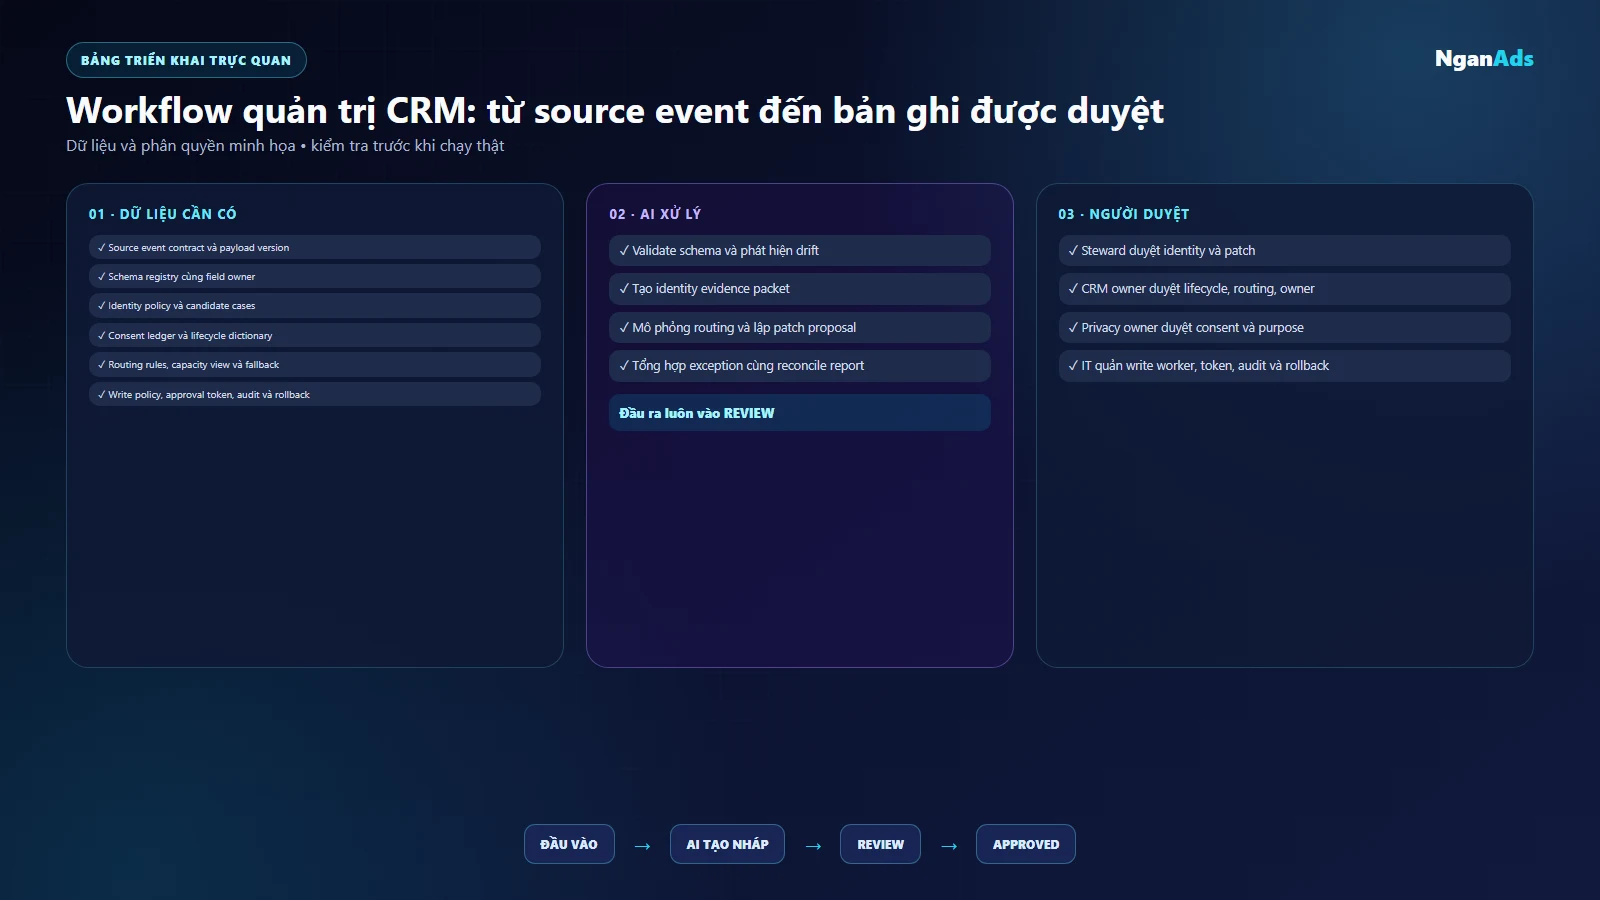Select 'Schema registry cùng field owner' row

315,277
